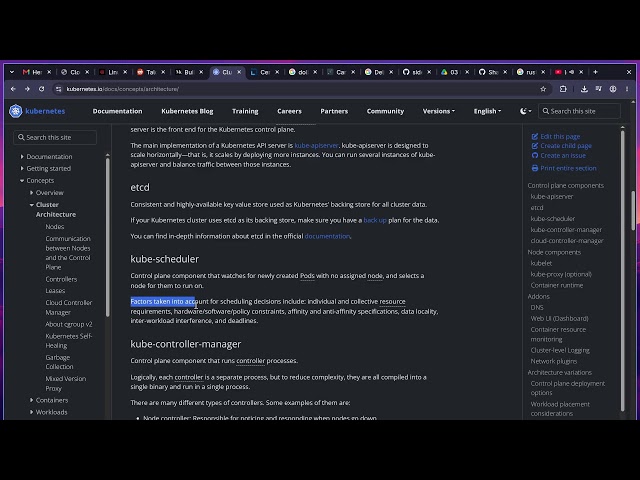Switch to the 'sid' GitHub tab
This screenshot has width=640, height=480.
pos(417,72)
